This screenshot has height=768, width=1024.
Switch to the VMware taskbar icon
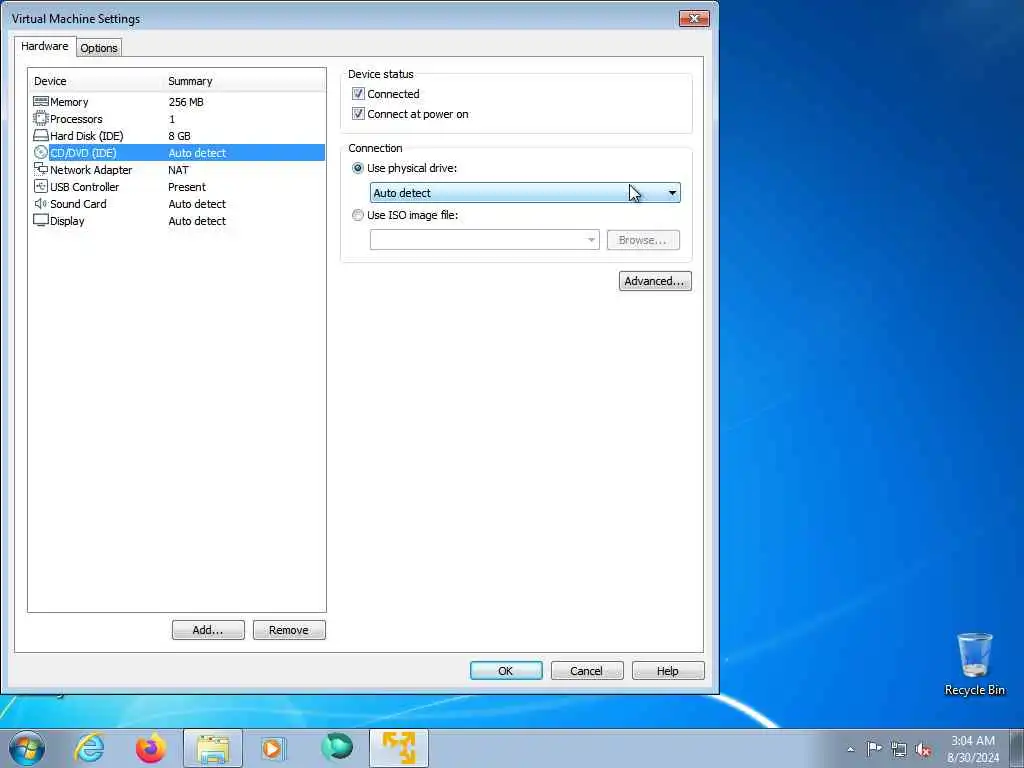(x=399, y=748)
